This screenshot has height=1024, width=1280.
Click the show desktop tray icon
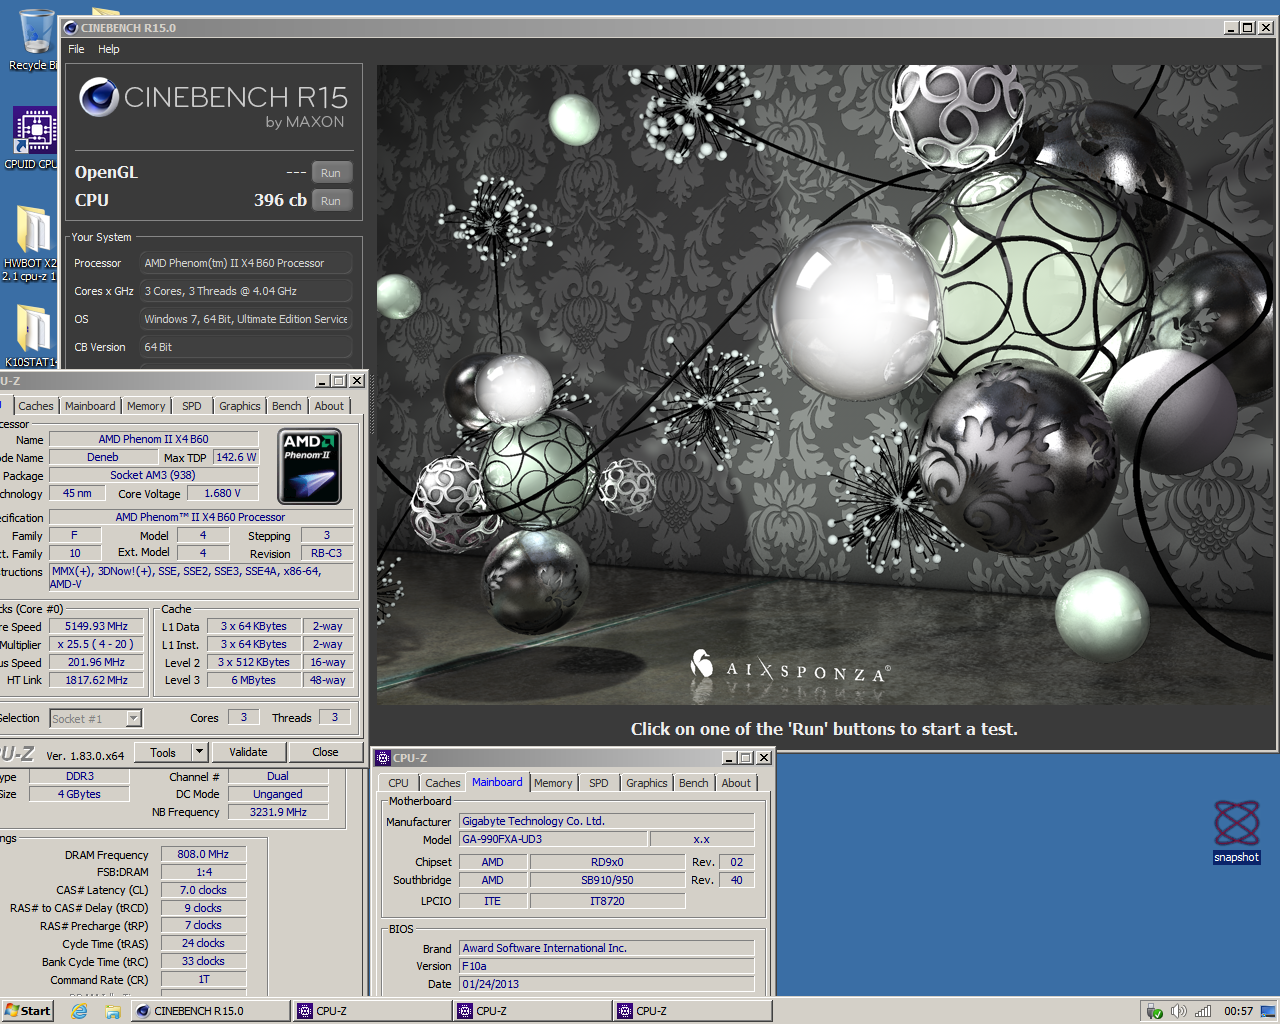(1268, 1011)
